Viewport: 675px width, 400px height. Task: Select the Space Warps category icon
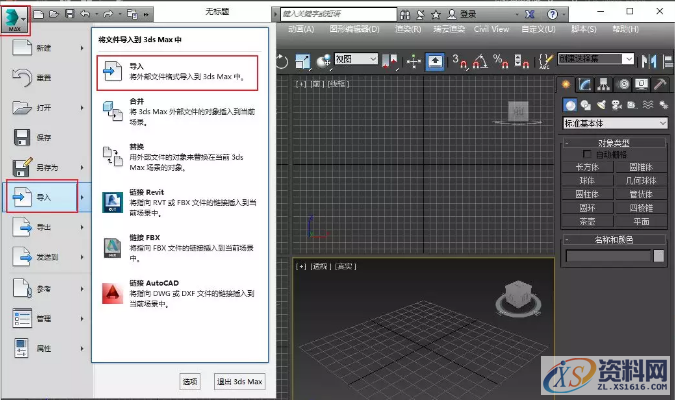[647, 105]
